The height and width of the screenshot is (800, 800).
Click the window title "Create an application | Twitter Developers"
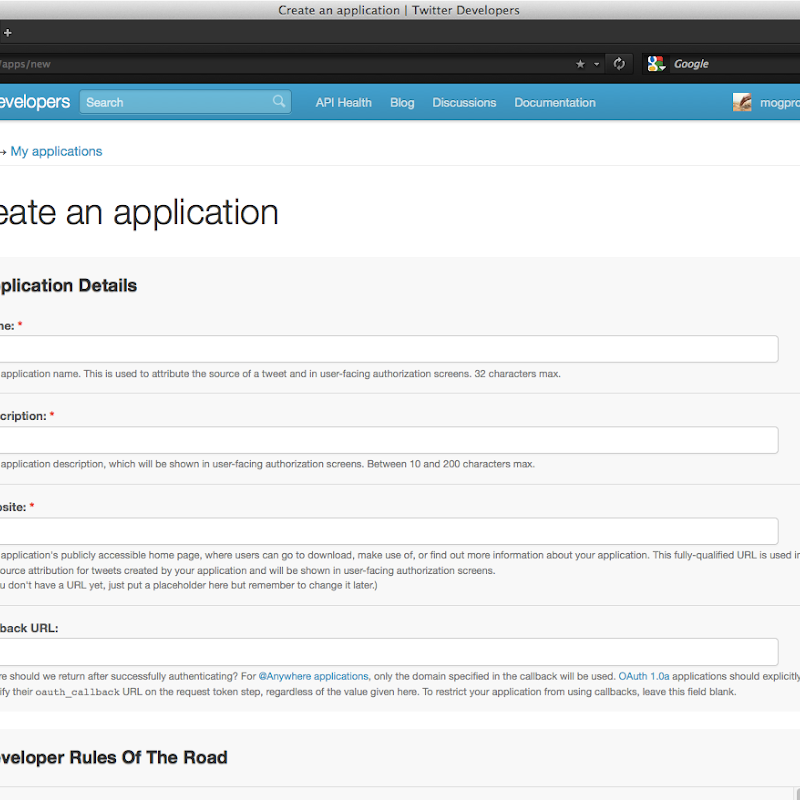coord(399,10)
